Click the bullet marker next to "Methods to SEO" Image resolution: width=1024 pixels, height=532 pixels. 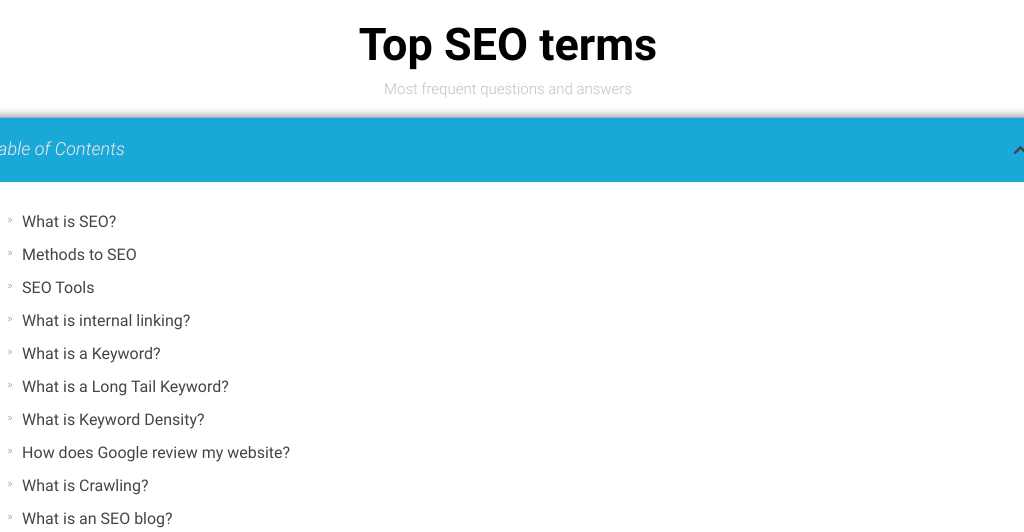tap(10, 254)
